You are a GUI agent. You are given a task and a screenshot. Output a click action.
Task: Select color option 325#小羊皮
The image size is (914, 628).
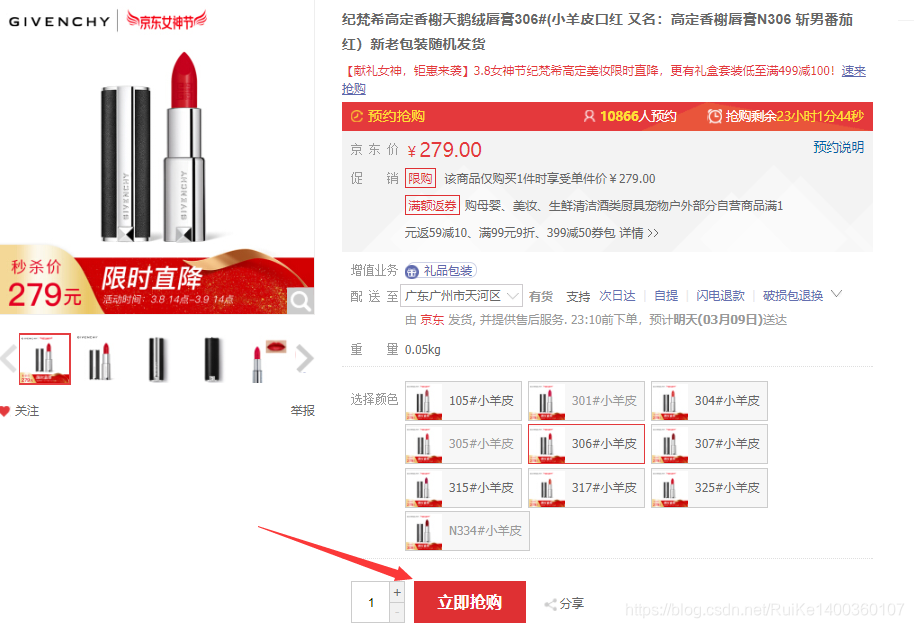tap(709, 488)
